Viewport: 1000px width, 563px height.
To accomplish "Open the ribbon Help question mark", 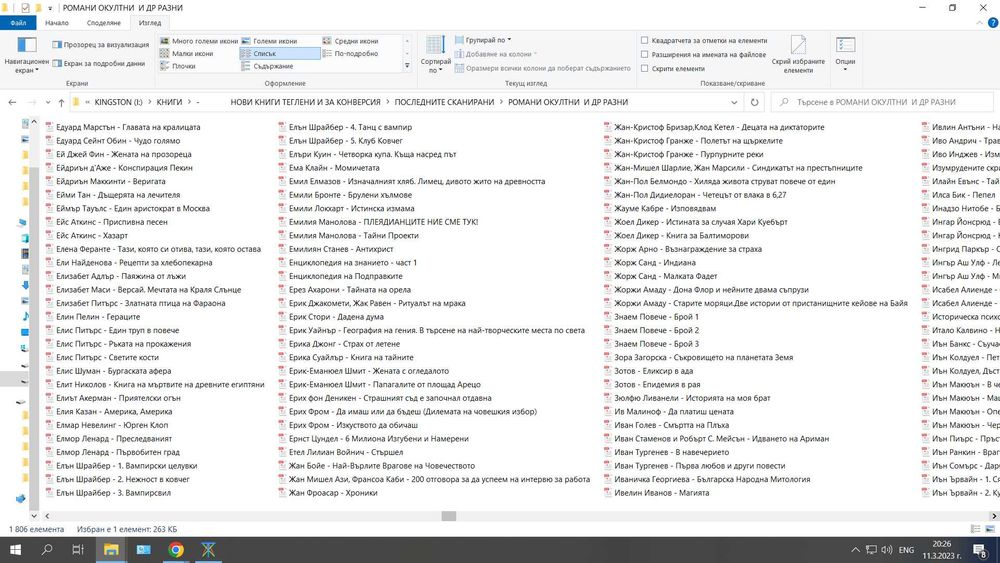I will pos(992,23).
